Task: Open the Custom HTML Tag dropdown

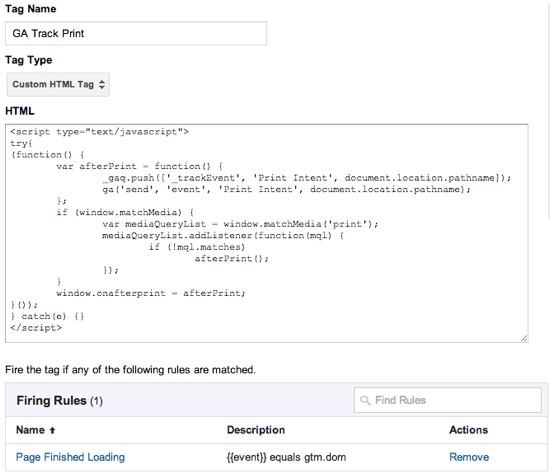Action: click(58, 85)
